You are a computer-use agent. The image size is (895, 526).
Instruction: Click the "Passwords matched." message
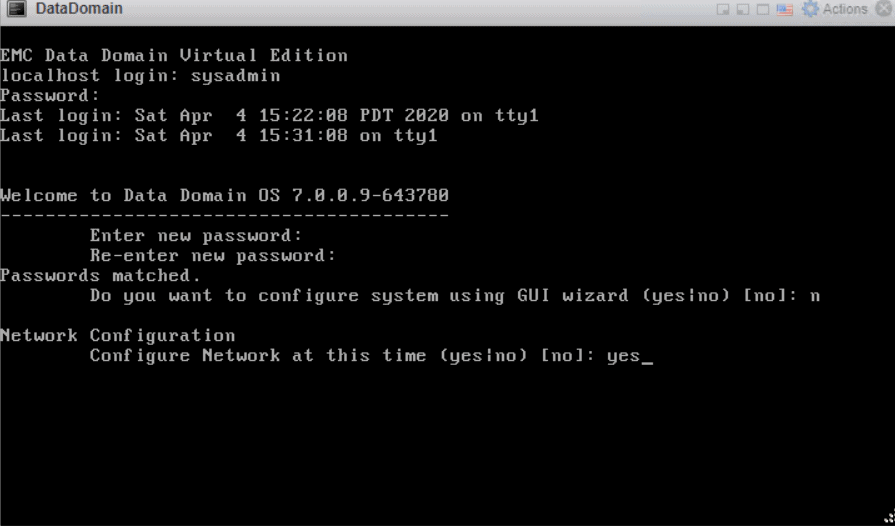(100, 276)
